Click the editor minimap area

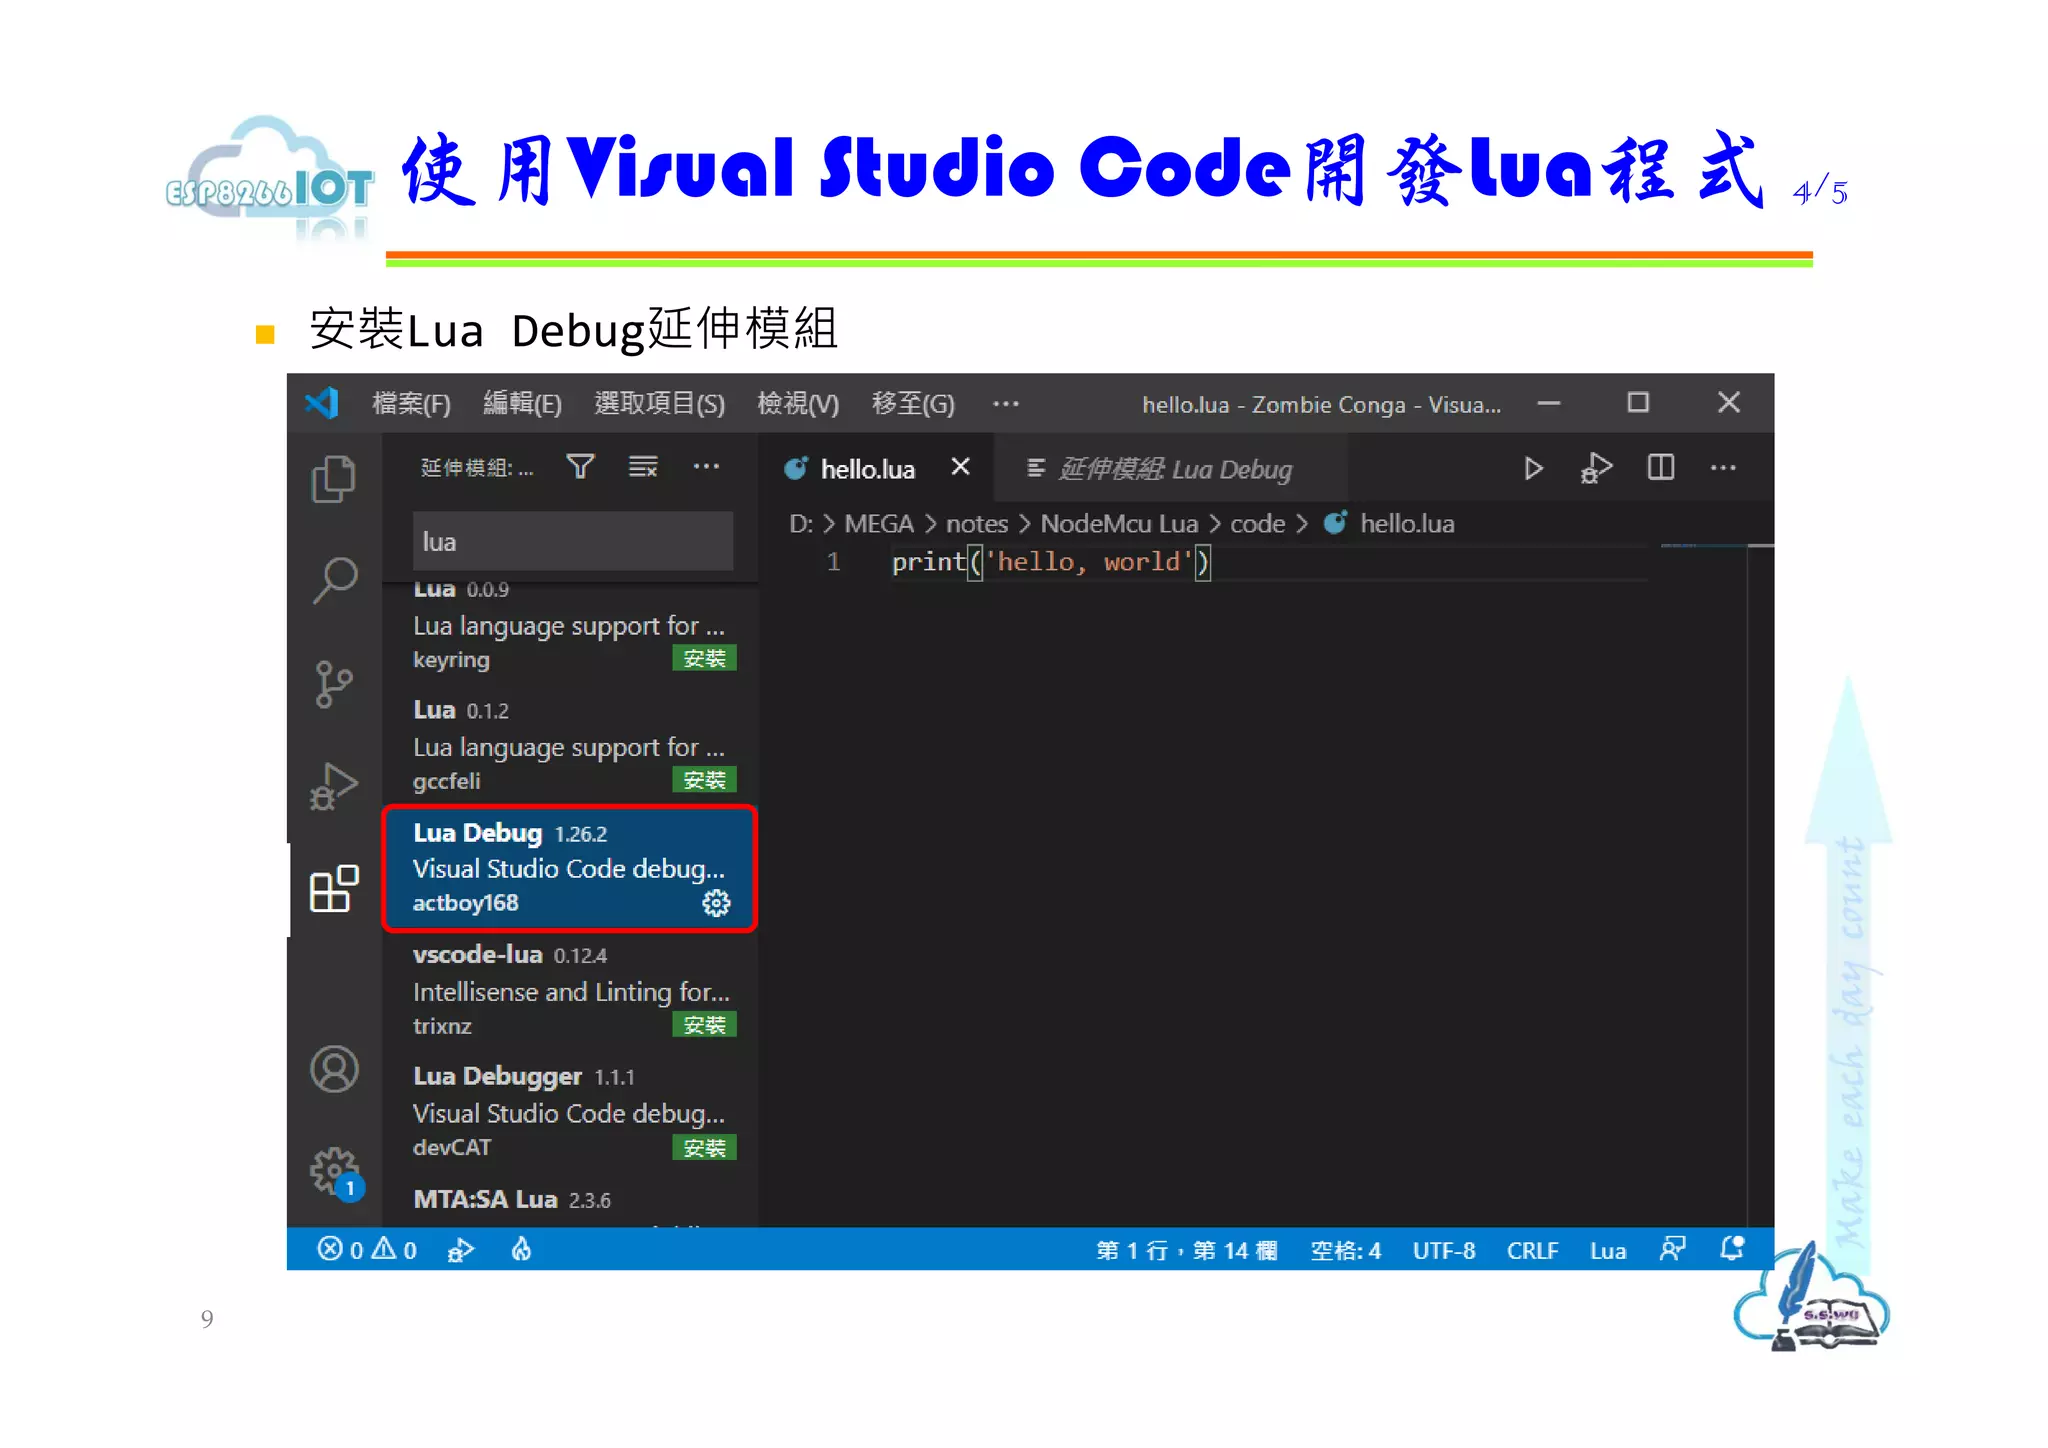(1704, 884)
